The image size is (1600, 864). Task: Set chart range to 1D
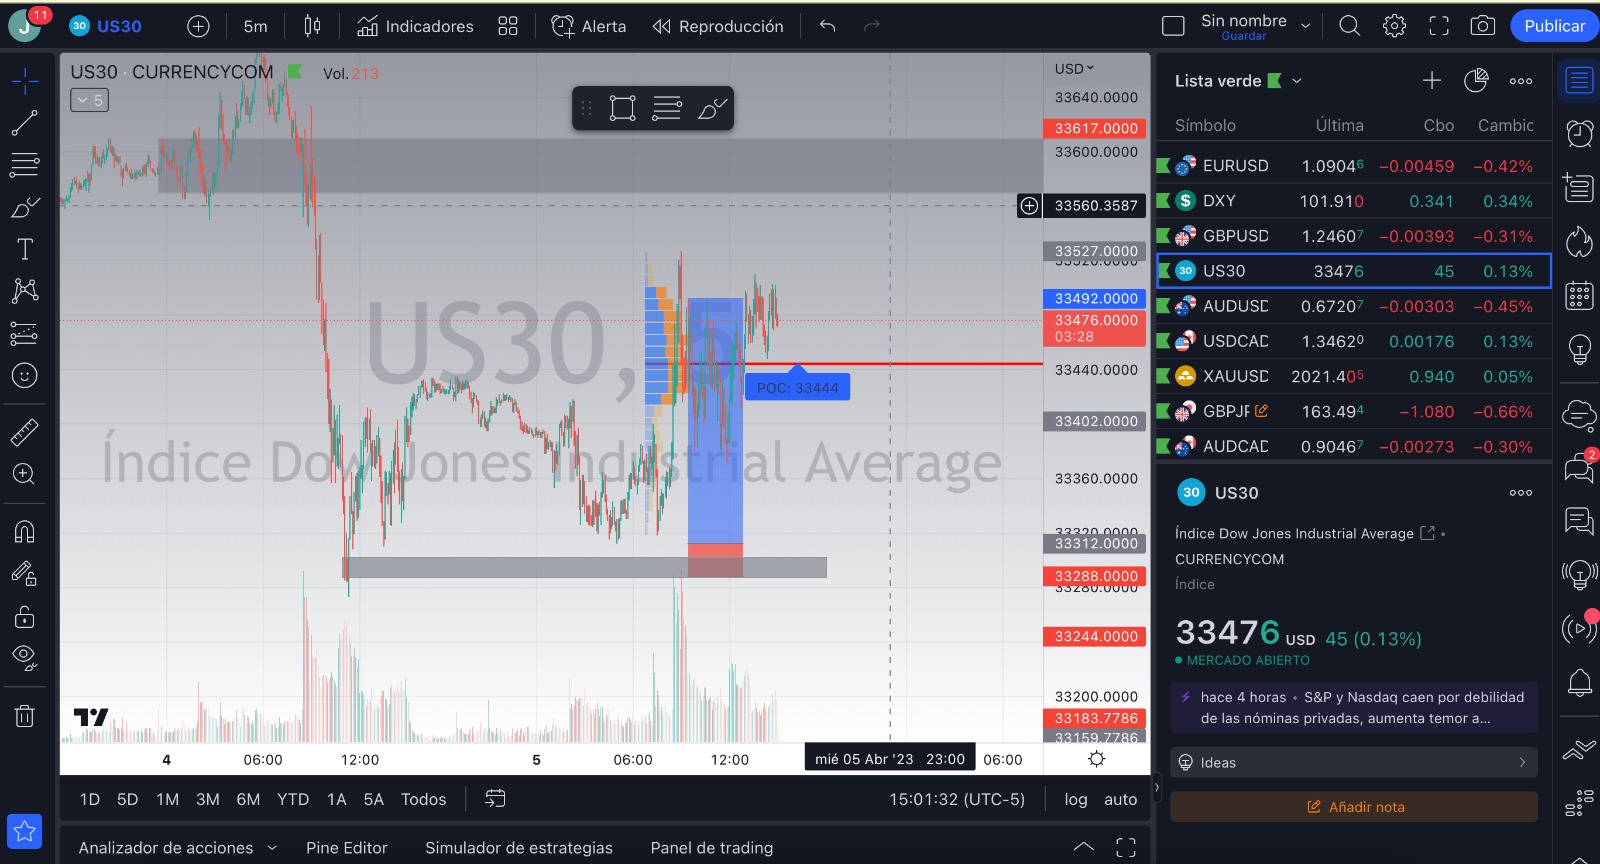pyautogui.click(x=90, y=799)
